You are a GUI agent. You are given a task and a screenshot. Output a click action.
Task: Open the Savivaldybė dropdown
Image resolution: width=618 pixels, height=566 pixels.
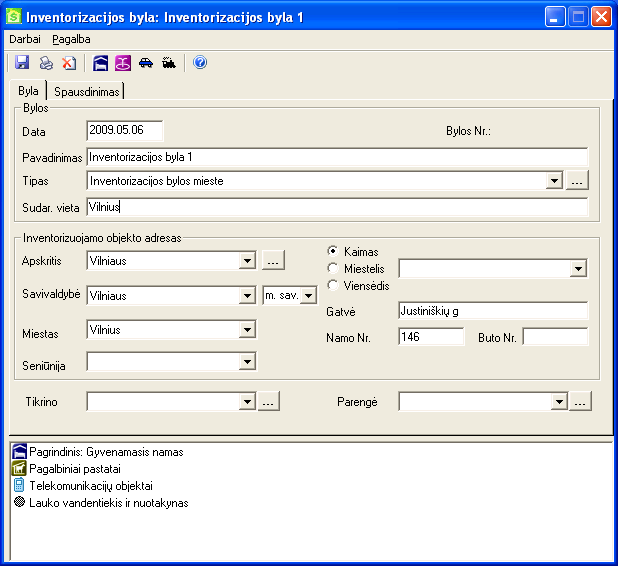tap(247, 296)
